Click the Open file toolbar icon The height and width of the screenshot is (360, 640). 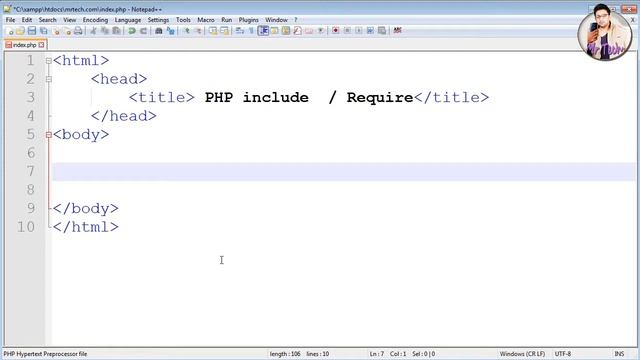(x=20, y=31)
